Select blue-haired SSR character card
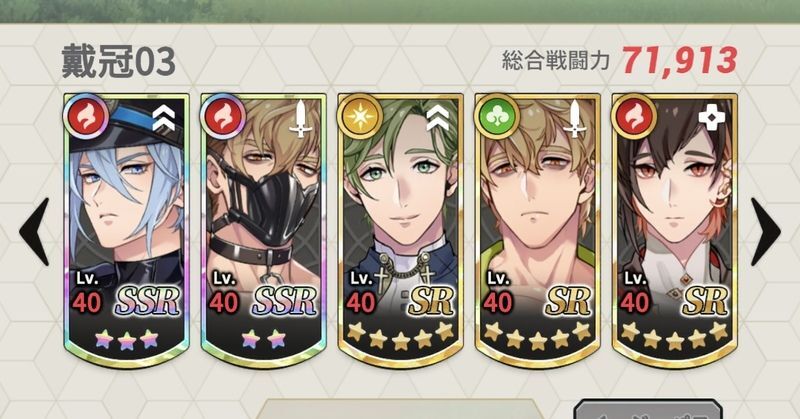This screenshot has height=419, width=800. point(127,229)
